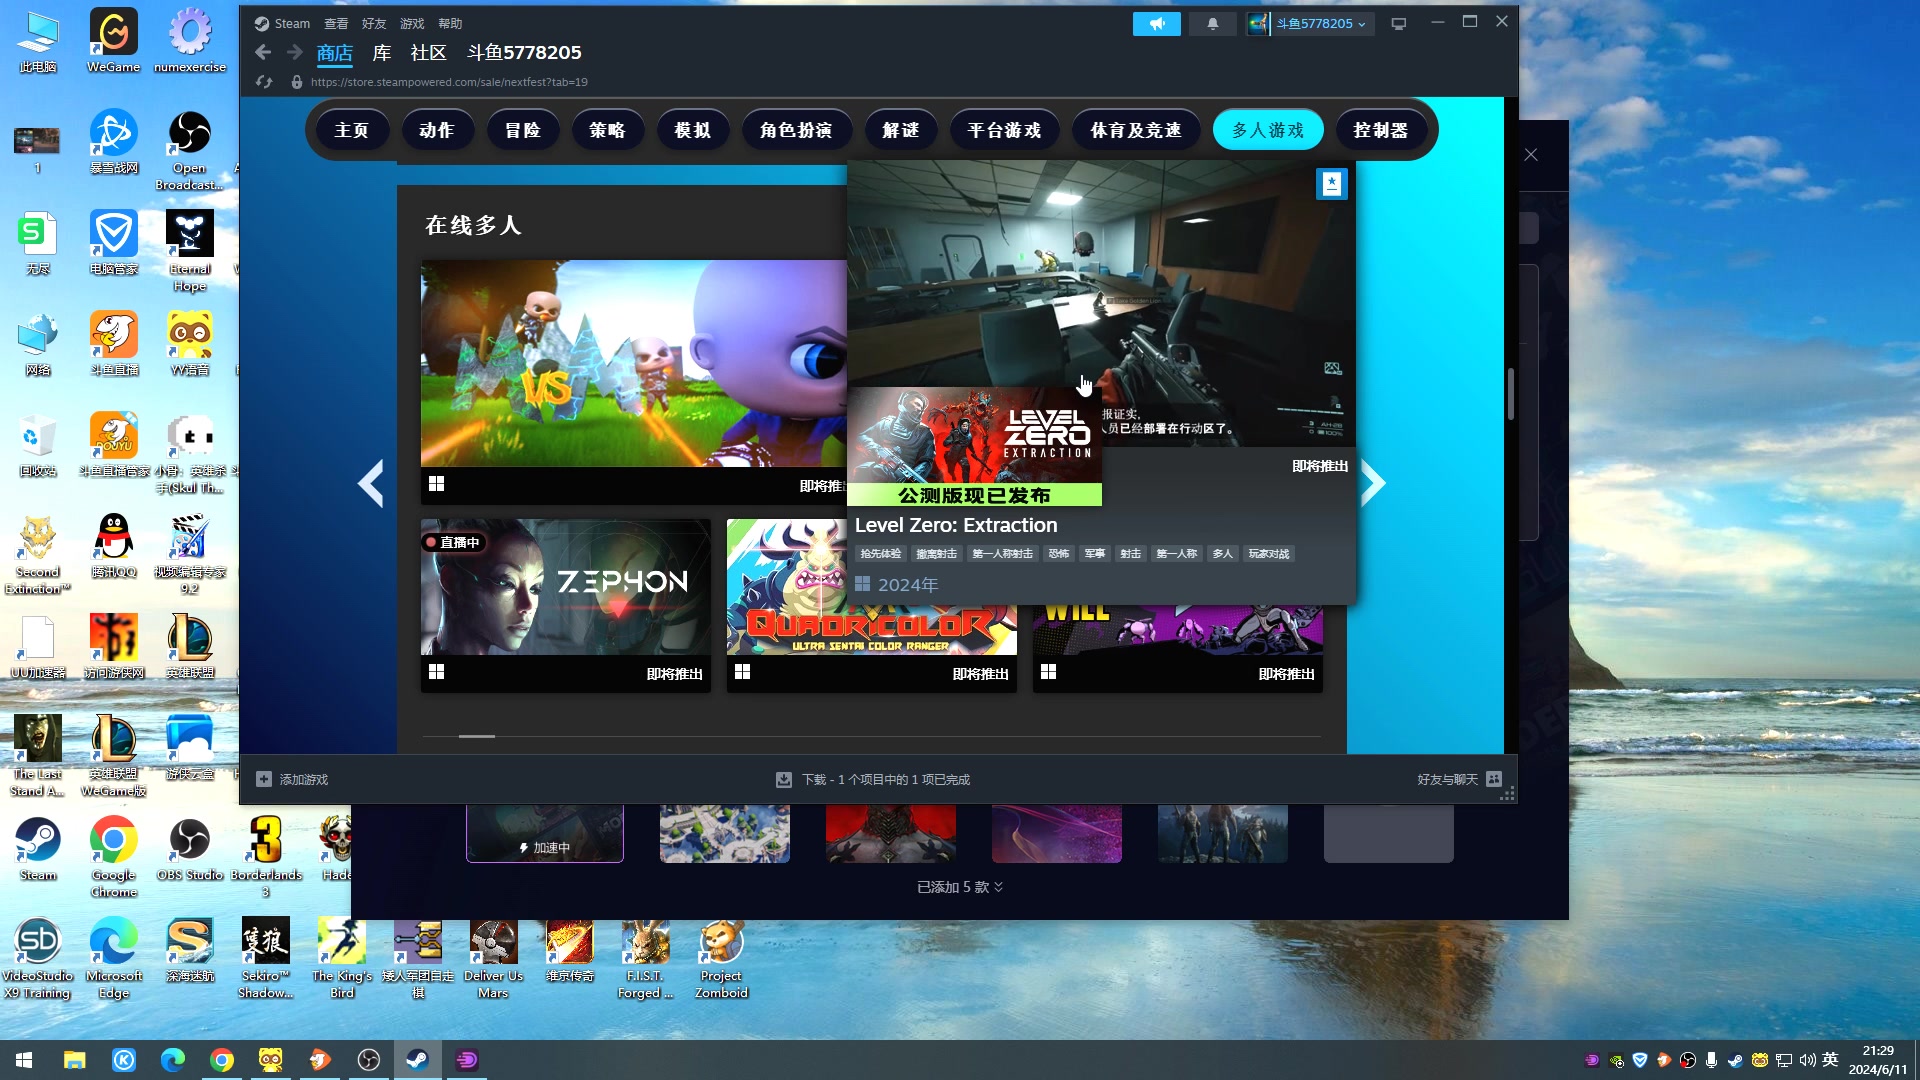Open the 好友 menu
Screen dimensions: 1920x1080
374,23
